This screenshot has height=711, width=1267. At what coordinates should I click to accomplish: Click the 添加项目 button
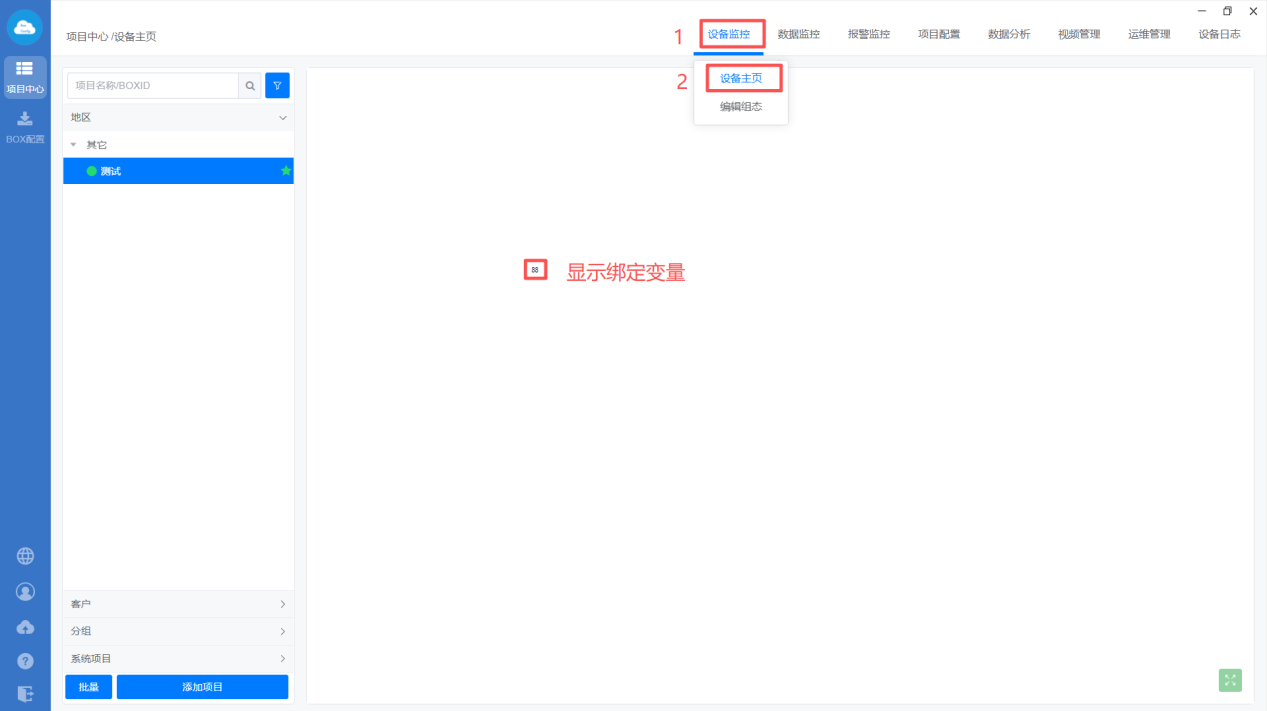pos(202,687)
